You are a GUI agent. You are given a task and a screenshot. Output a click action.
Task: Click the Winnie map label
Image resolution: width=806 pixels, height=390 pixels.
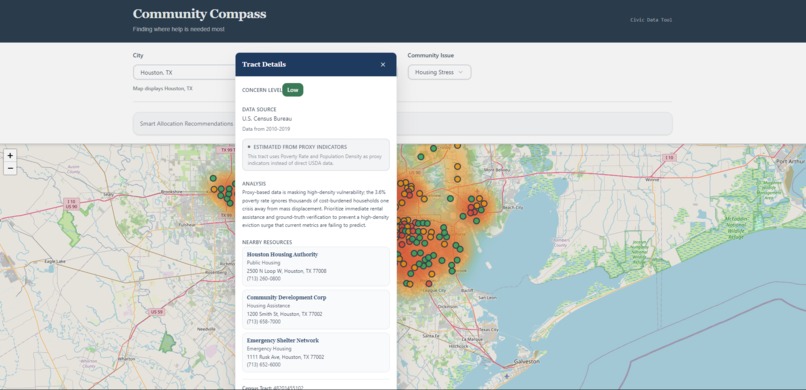652,180
